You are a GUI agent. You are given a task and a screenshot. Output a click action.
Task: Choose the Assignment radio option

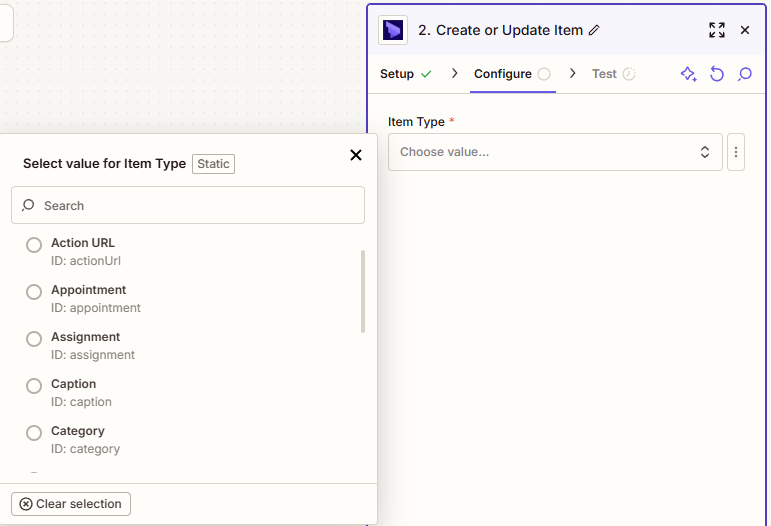tap(34, 339)
